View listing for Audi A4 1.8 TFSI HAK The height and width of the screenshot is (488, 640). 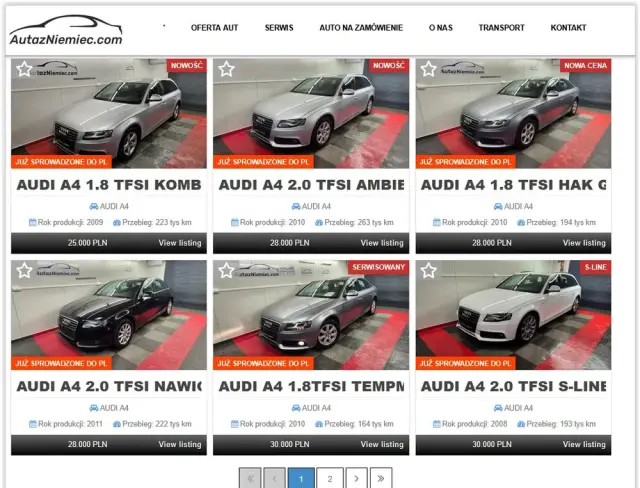(584, 243)
